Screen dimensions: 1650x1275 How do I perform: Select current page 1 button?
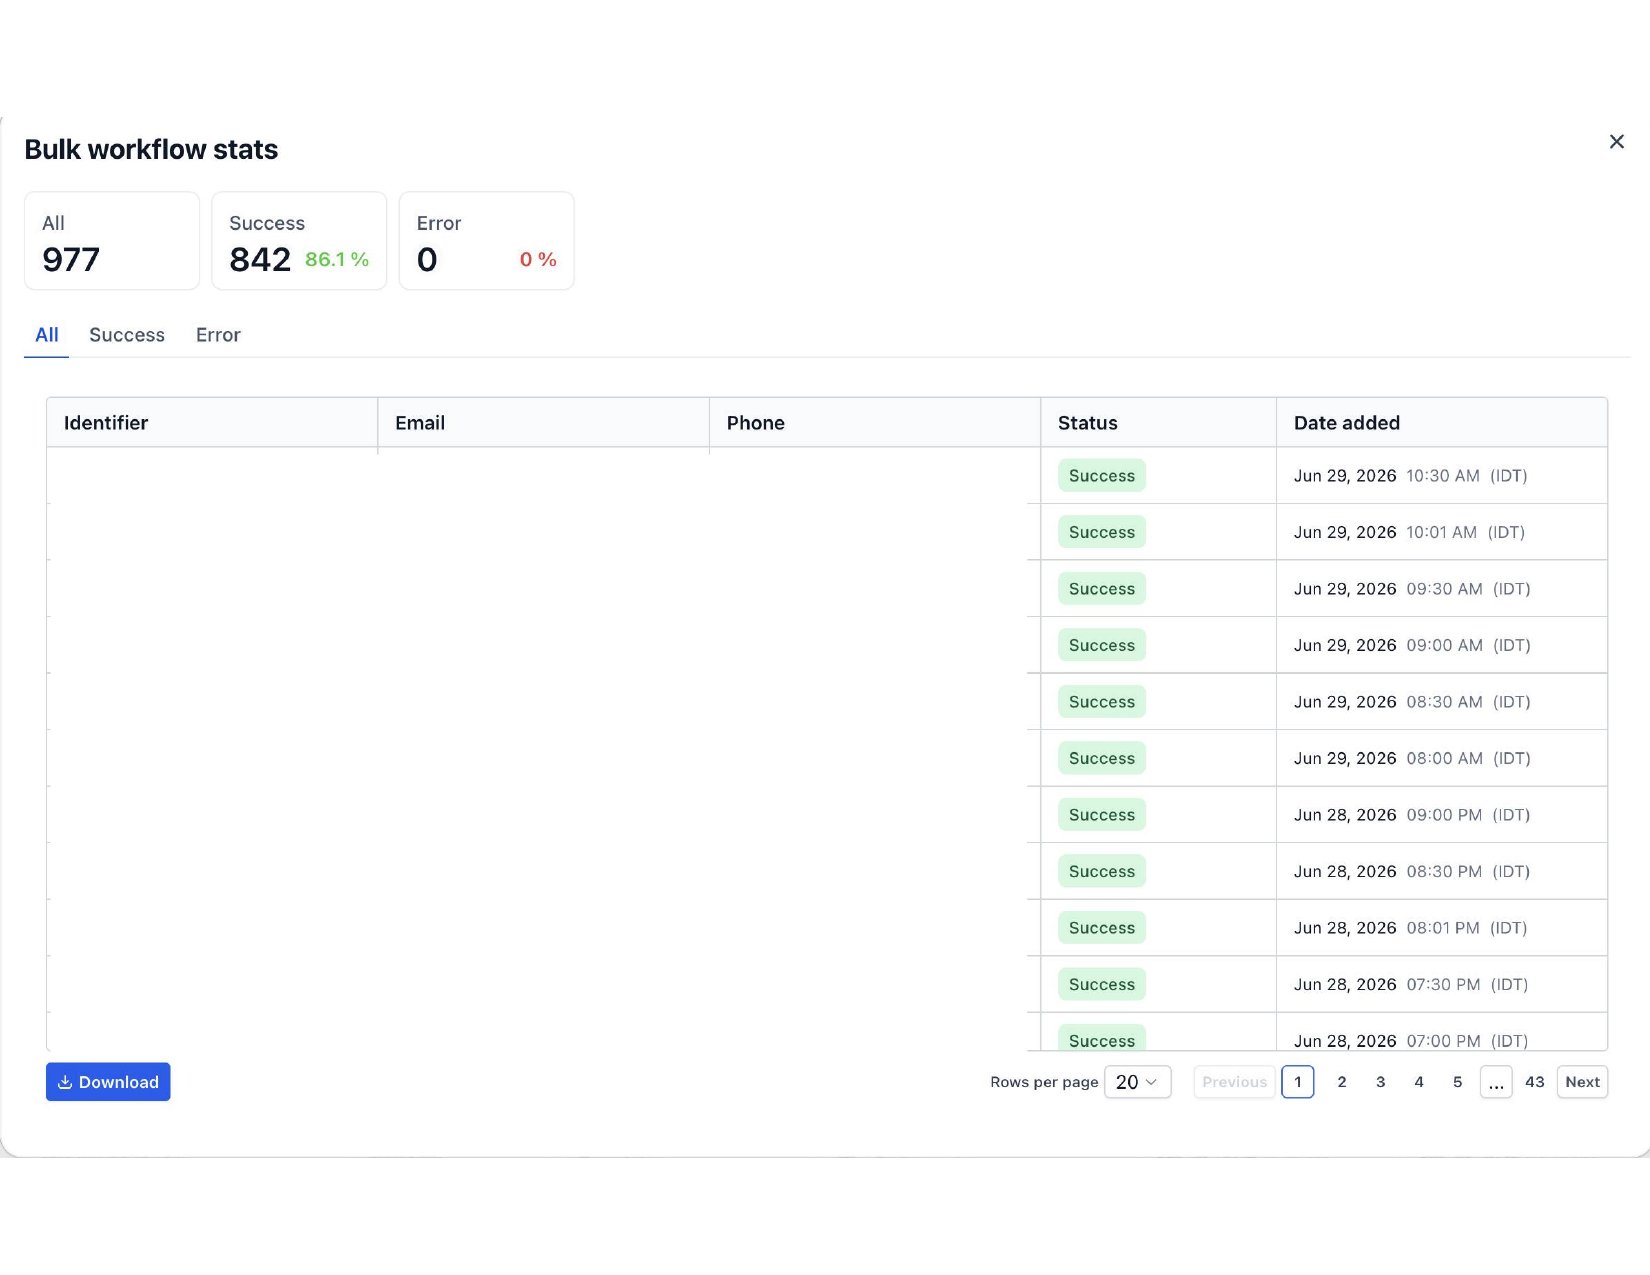[x=1298, y=1082]
